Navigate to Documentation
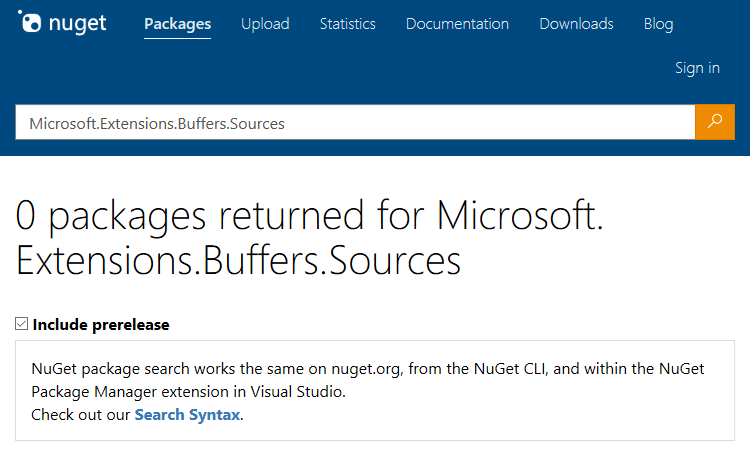This screenshot has height=455, width=750. (457, 24)
